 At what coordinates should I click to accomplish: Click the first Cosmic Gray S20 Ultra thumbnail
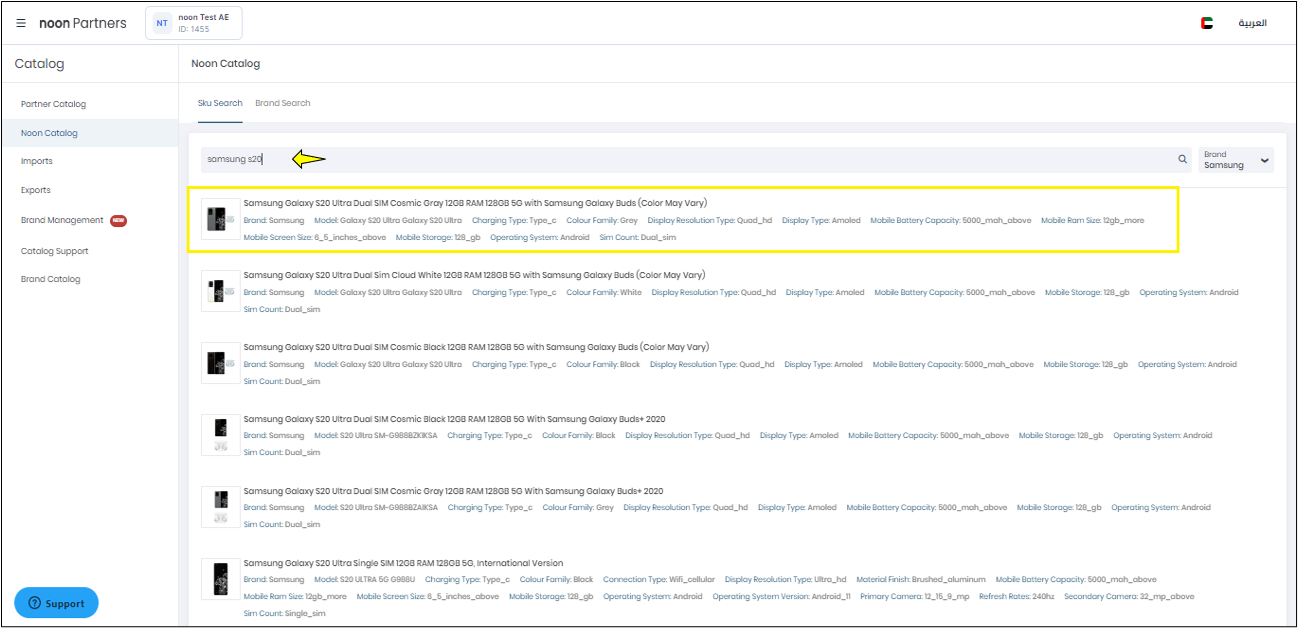(220, 219)
